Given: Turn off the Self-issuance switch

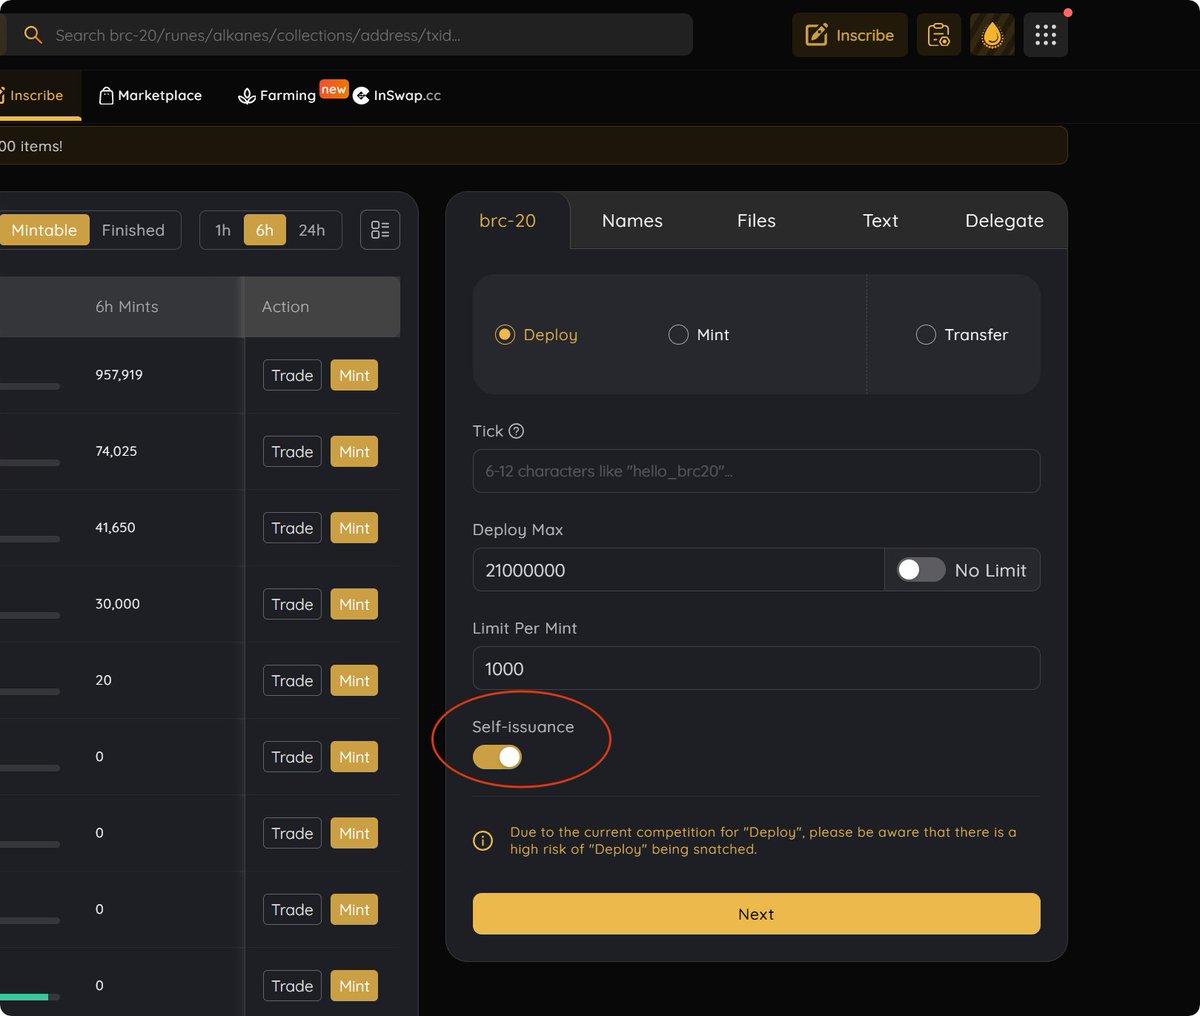Looking at the screenshot, I should click(x=497, y=757).
